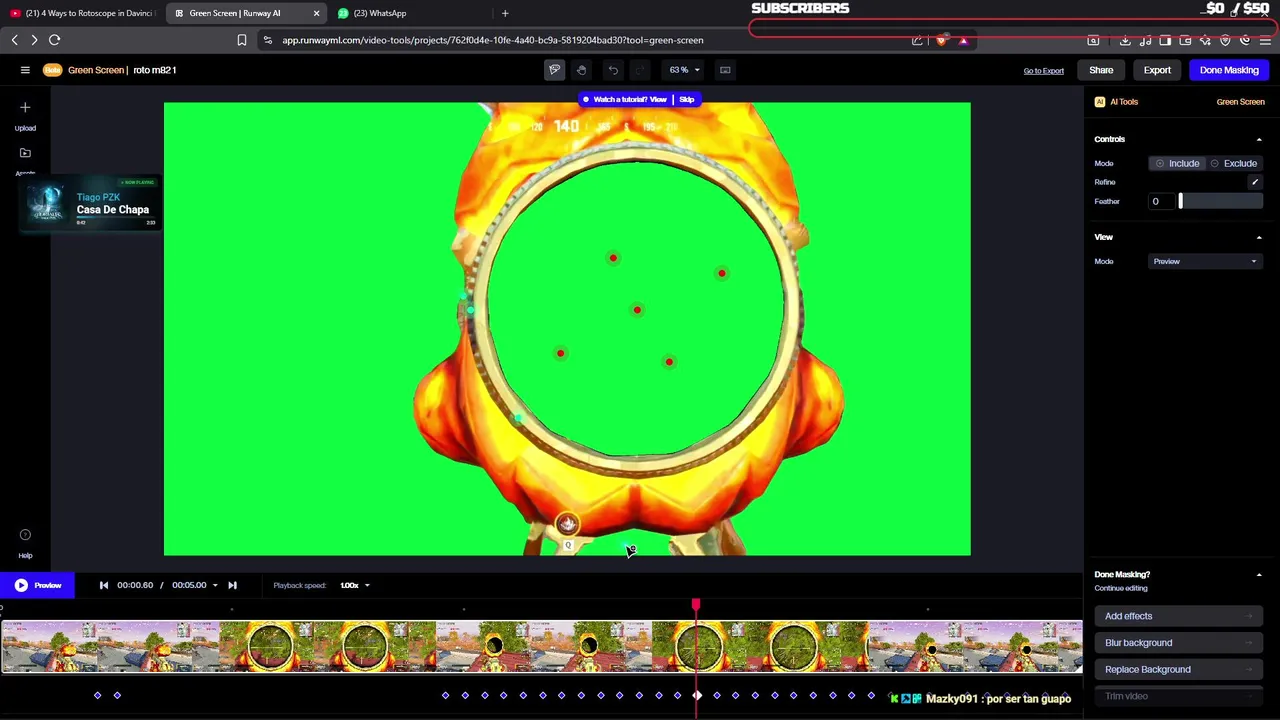Screen dimensions: 1280x720
Task: Collapse the Done Masking section
Action: point(1259,575)
